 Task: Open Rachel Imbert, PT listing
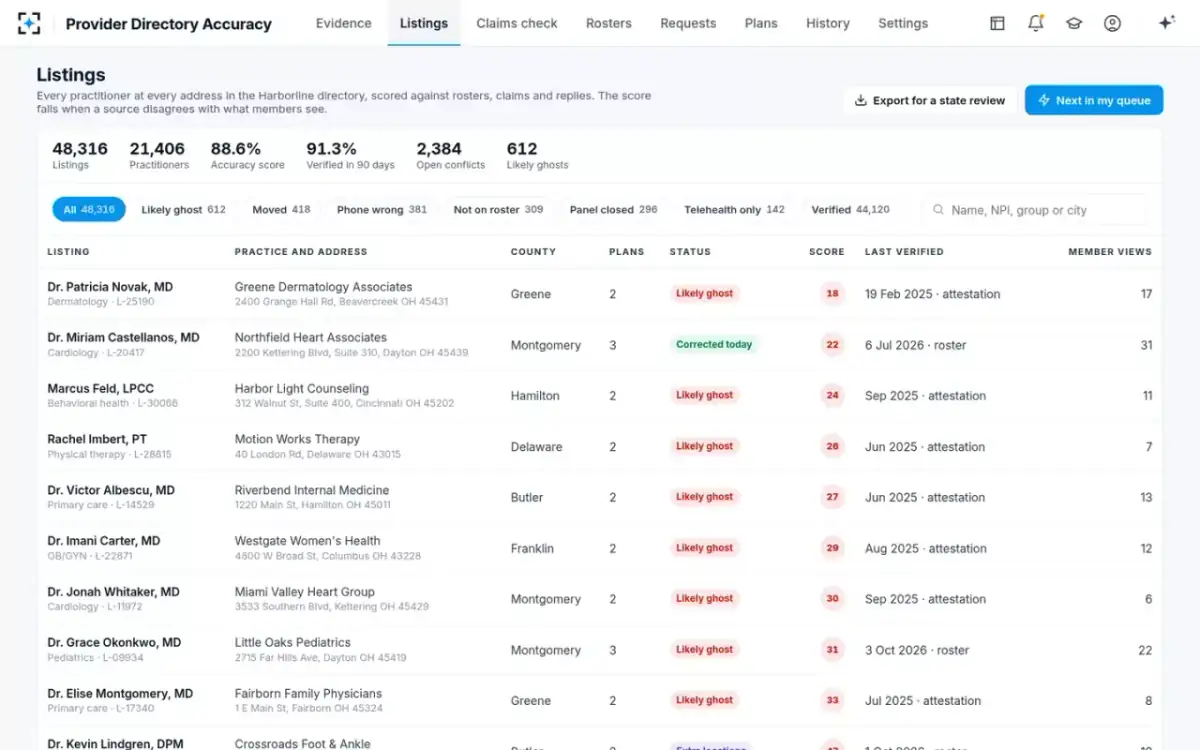[97, 439]
